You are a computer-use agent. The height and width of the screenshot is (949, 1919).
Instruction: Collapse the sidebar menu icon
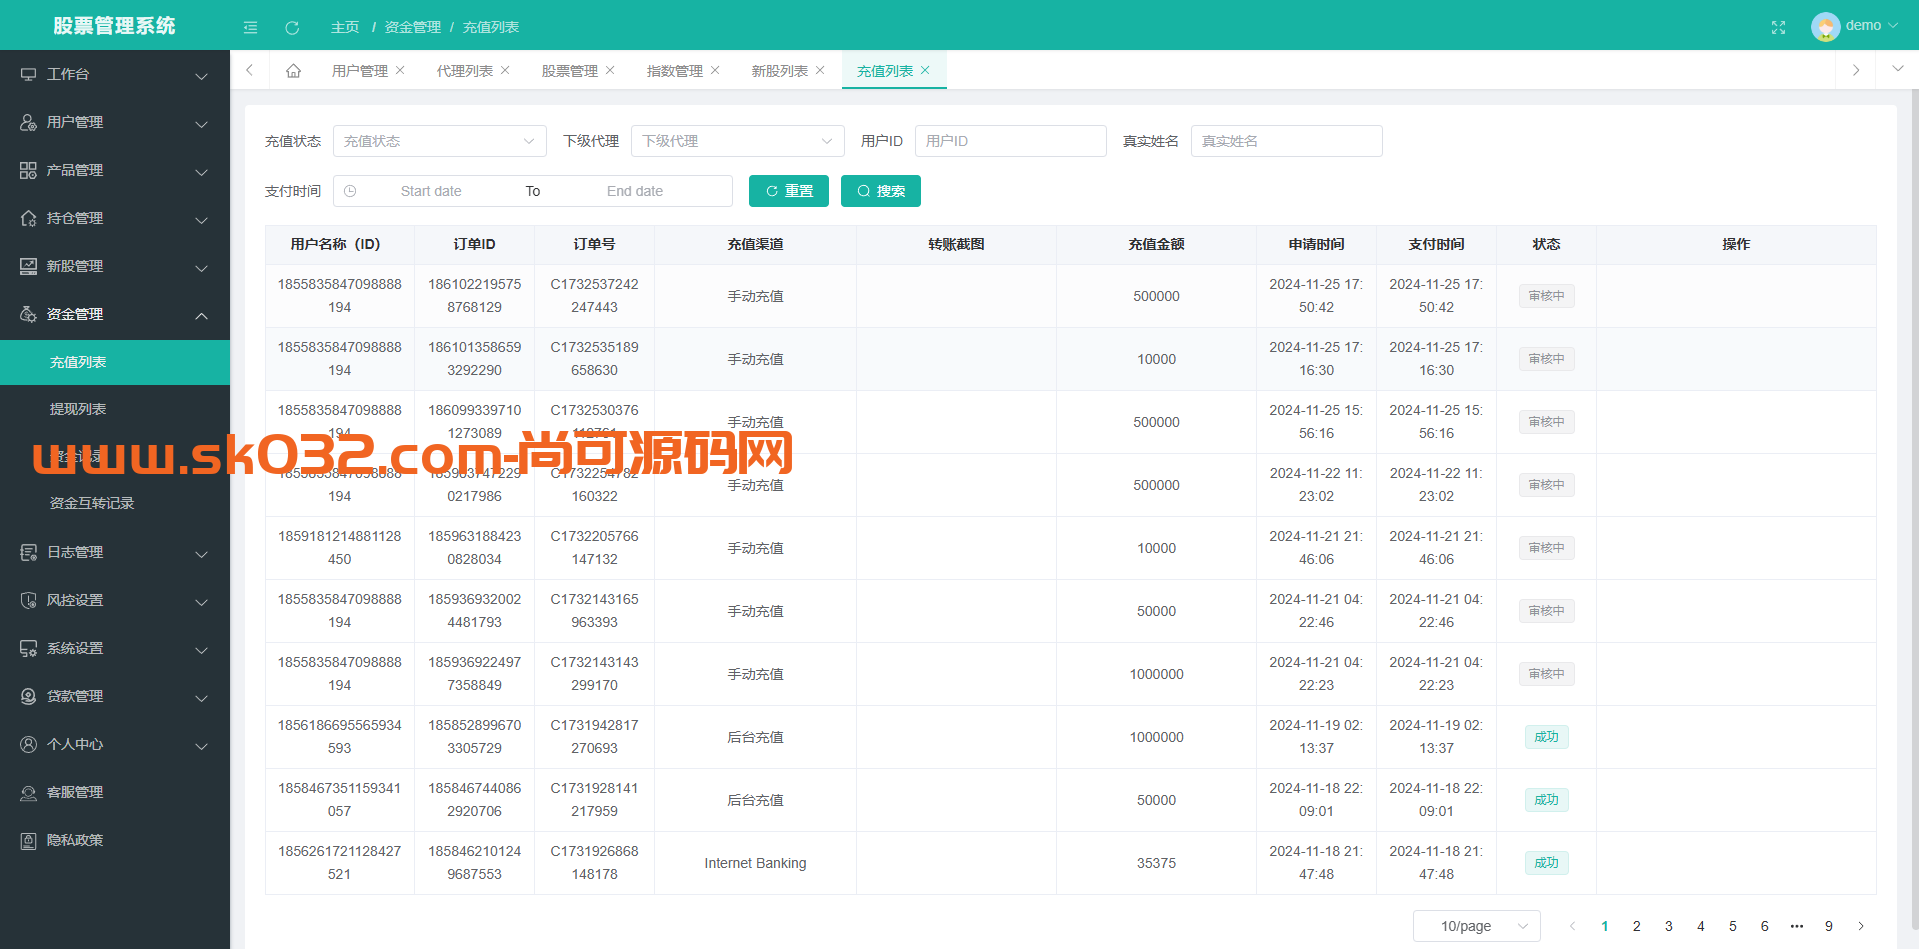click(250, 27)
